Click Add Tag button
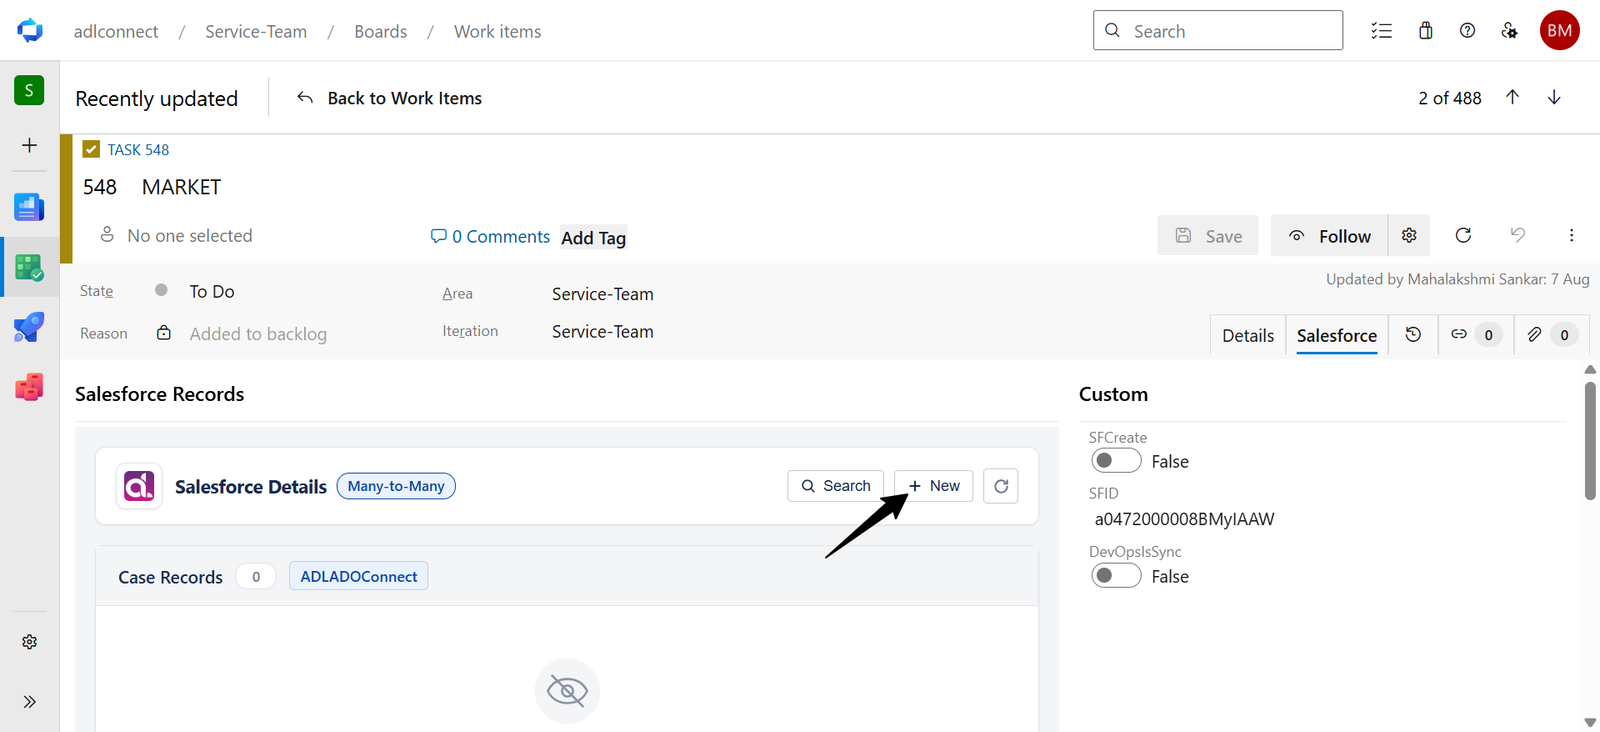Image resolution: width=1600 pixels, height=732 pixels. [x=593, y=238]
